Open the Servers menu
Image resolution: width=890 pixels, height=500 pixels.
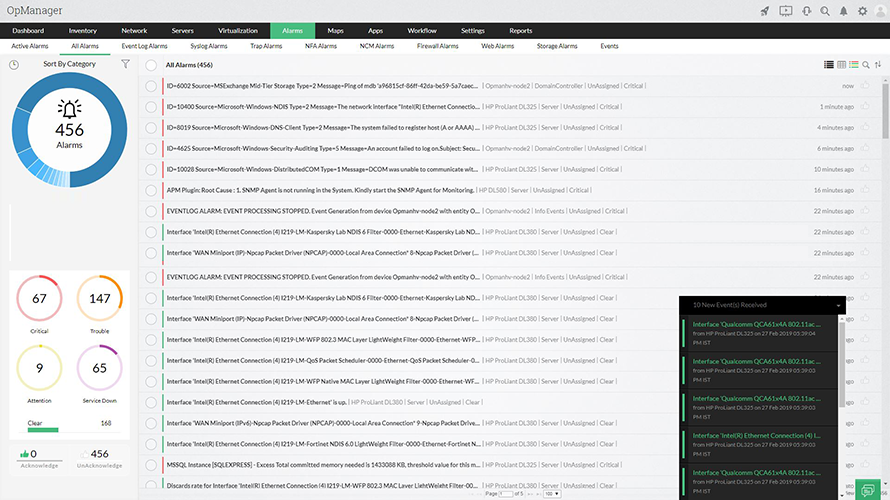182,31
